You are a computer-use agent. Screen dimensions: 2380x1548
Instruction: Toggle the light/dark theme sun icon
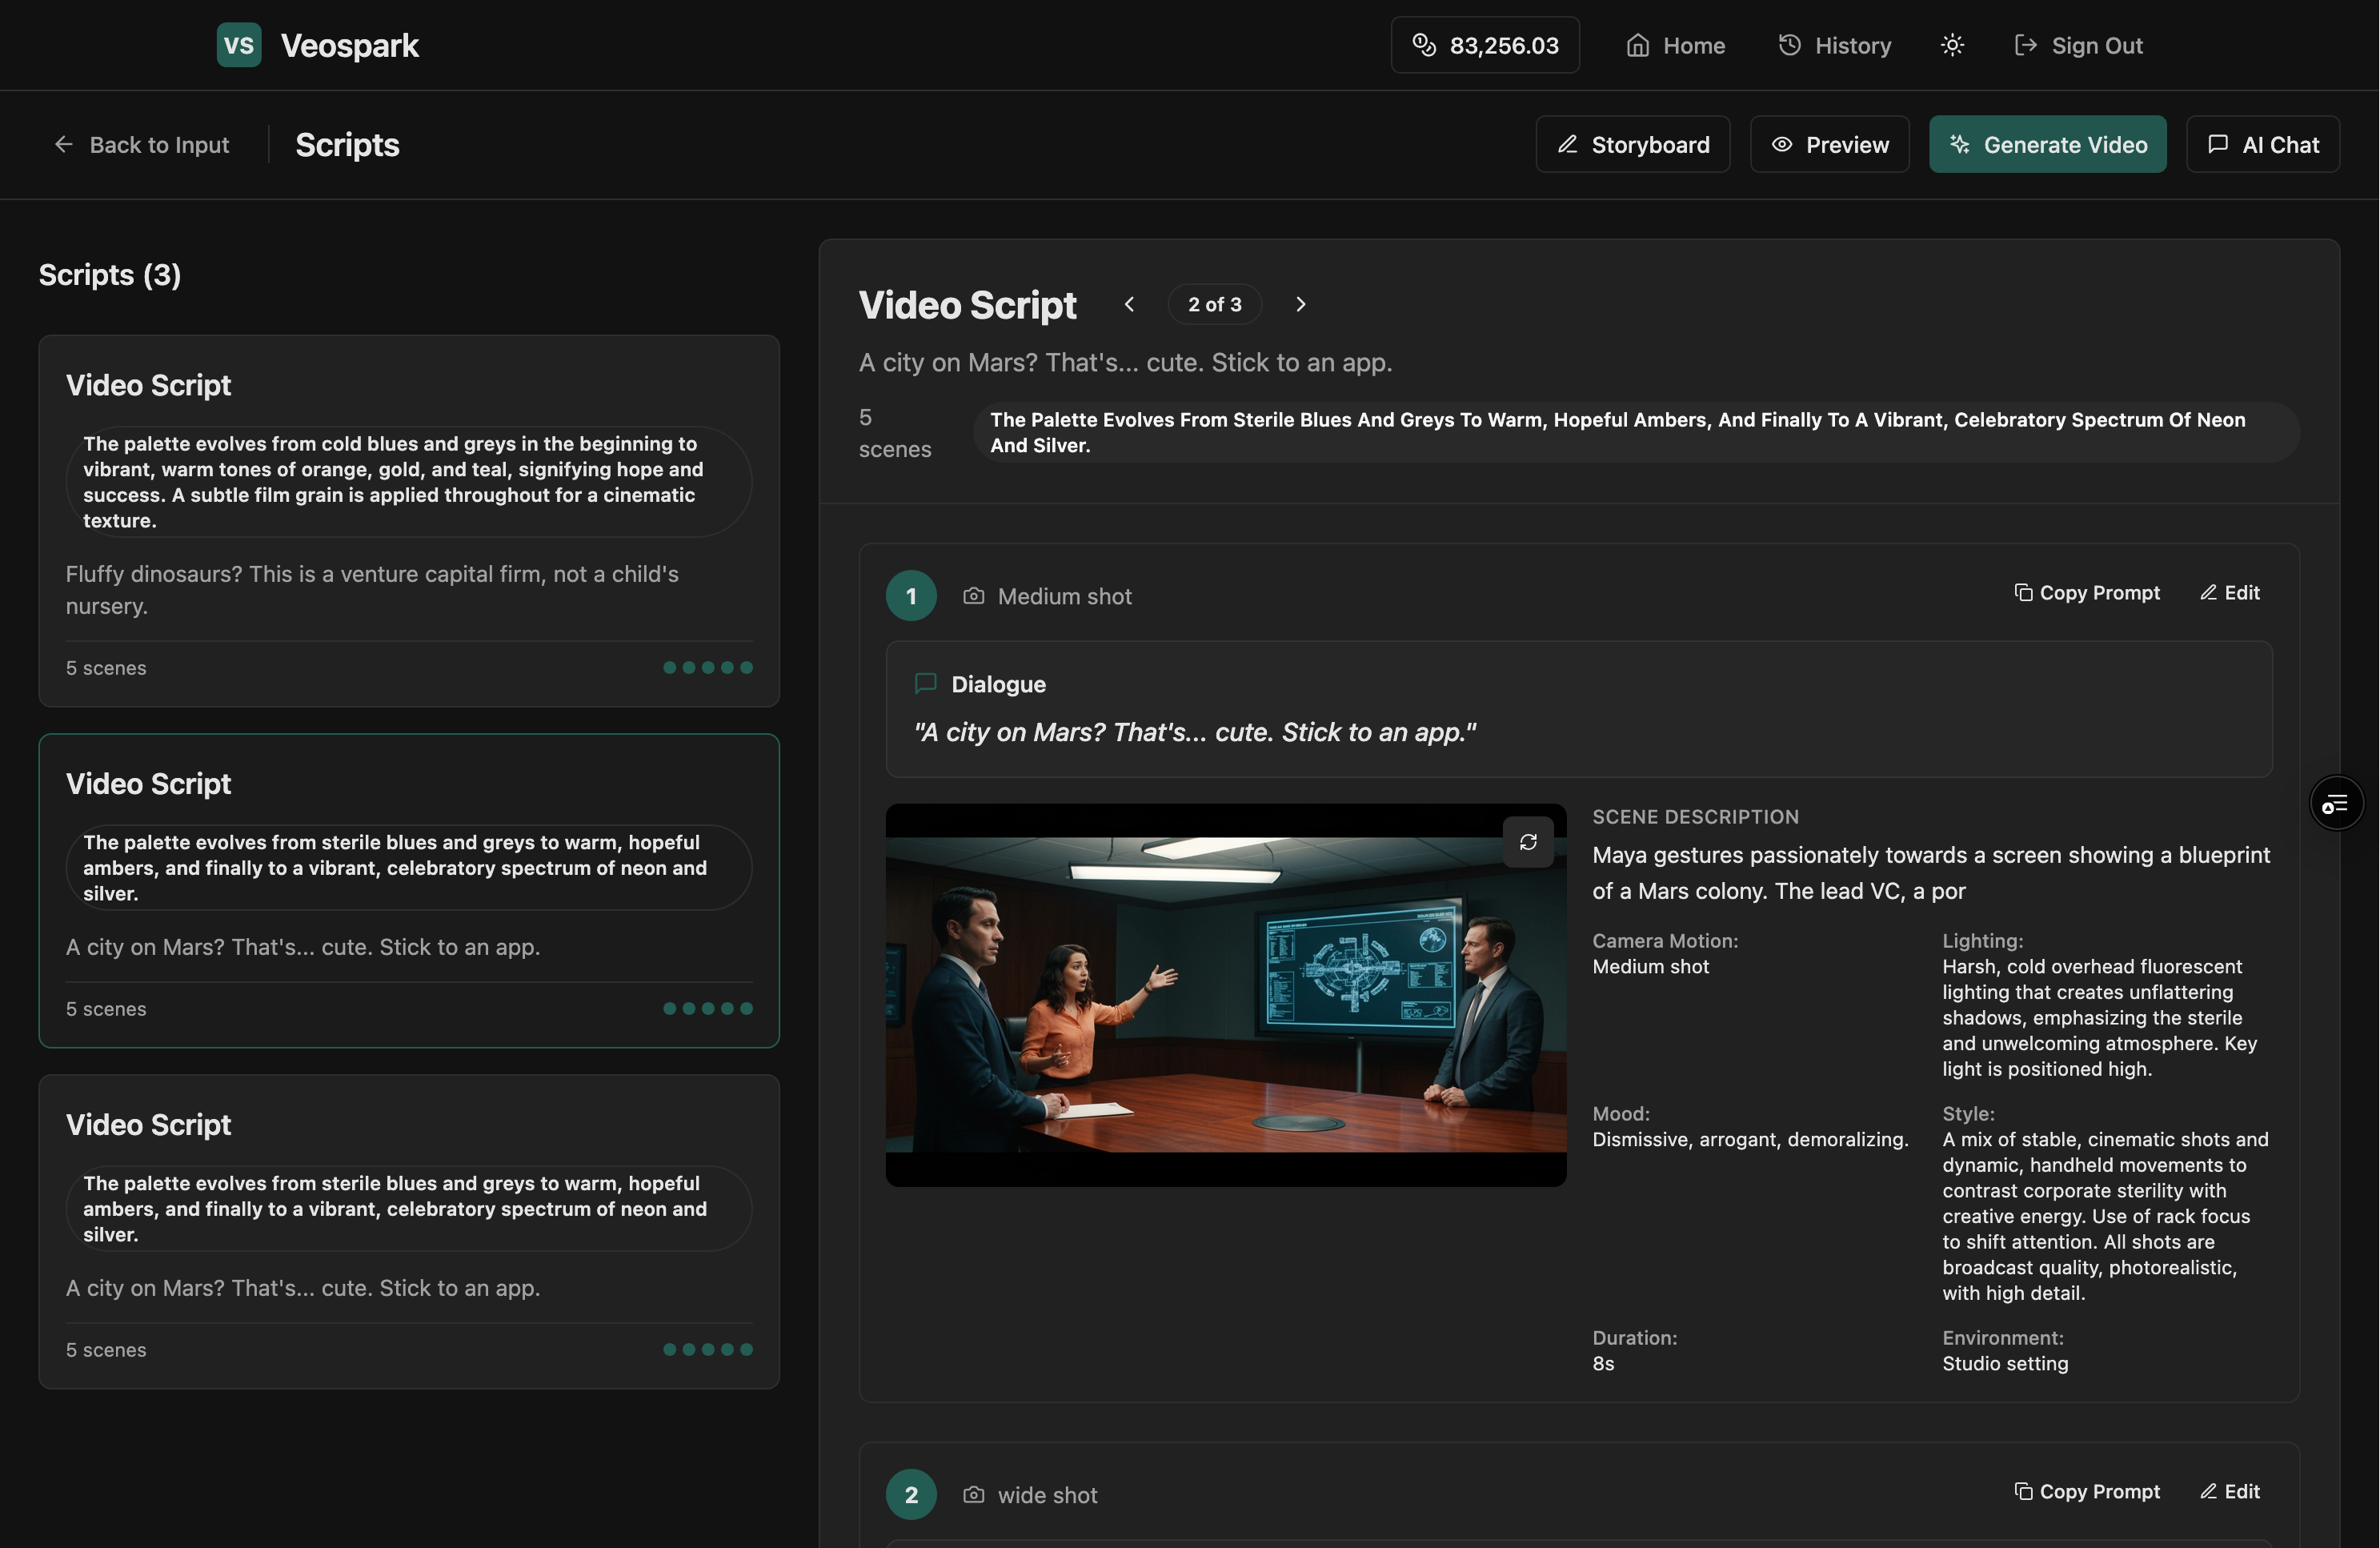point(1952,45)
